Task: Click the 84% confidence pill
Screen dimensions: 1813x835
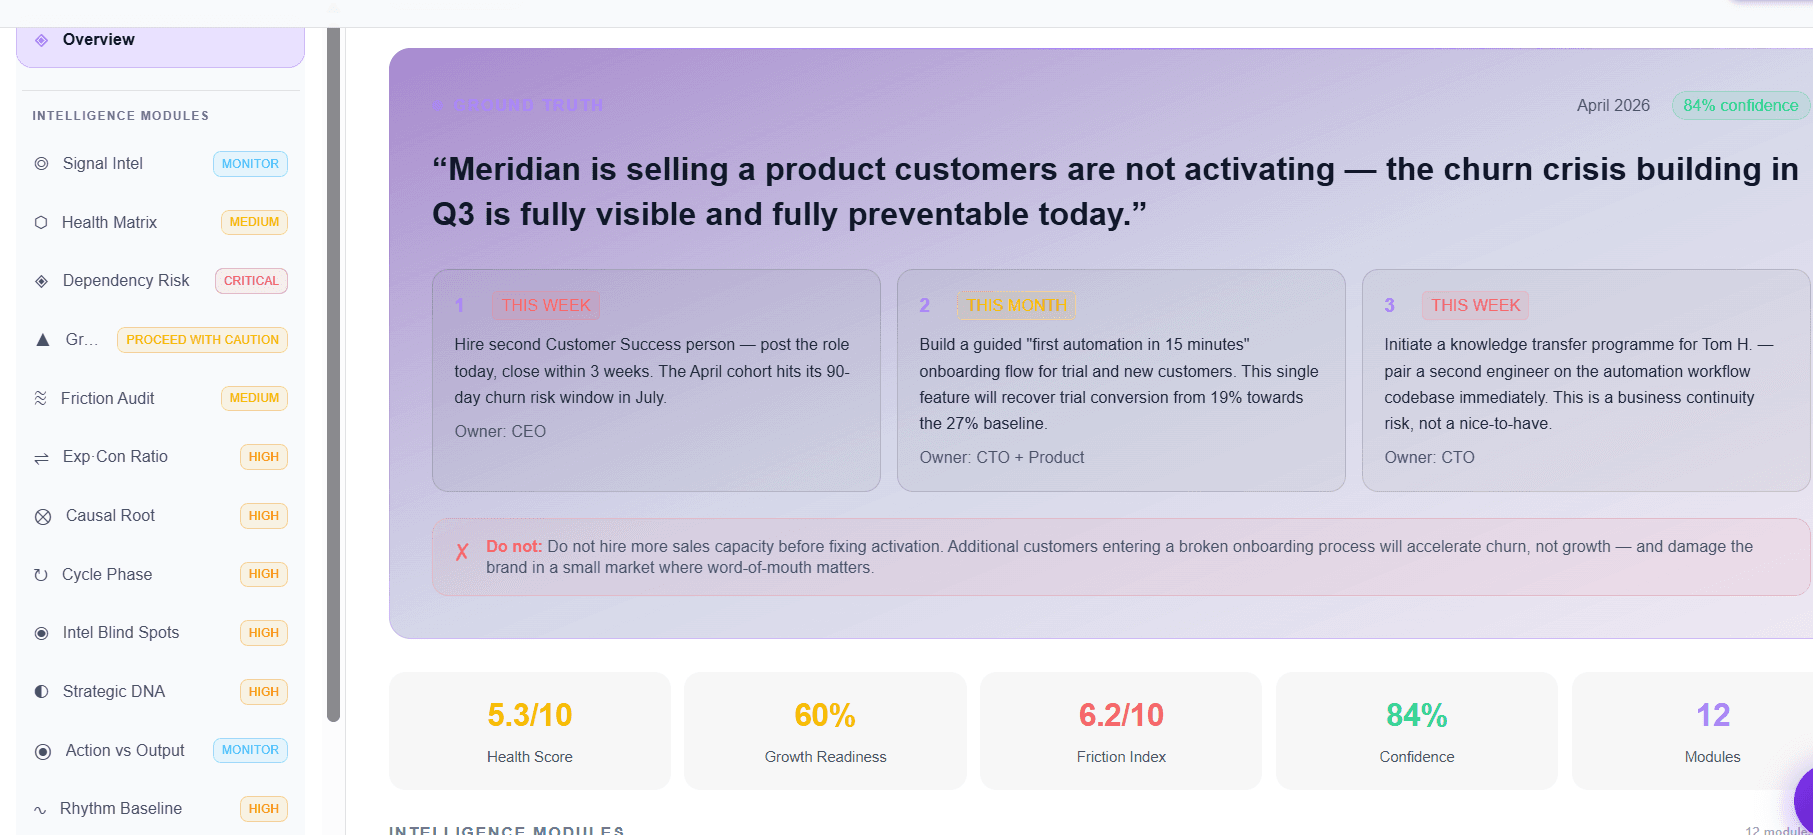Action: point(1740,105)
